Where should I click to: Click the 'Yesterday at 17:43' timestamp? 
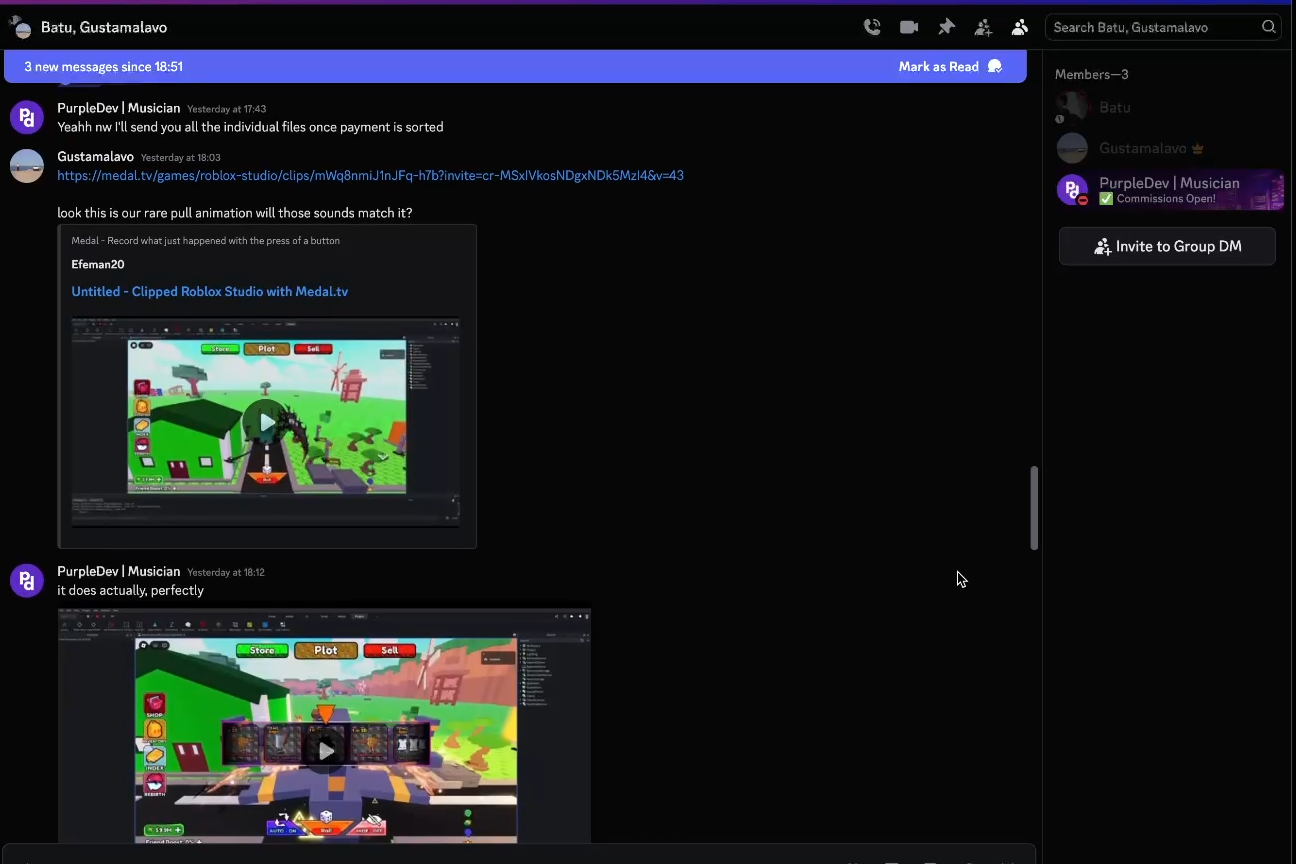pyautogui.click(x=227, y=109)
